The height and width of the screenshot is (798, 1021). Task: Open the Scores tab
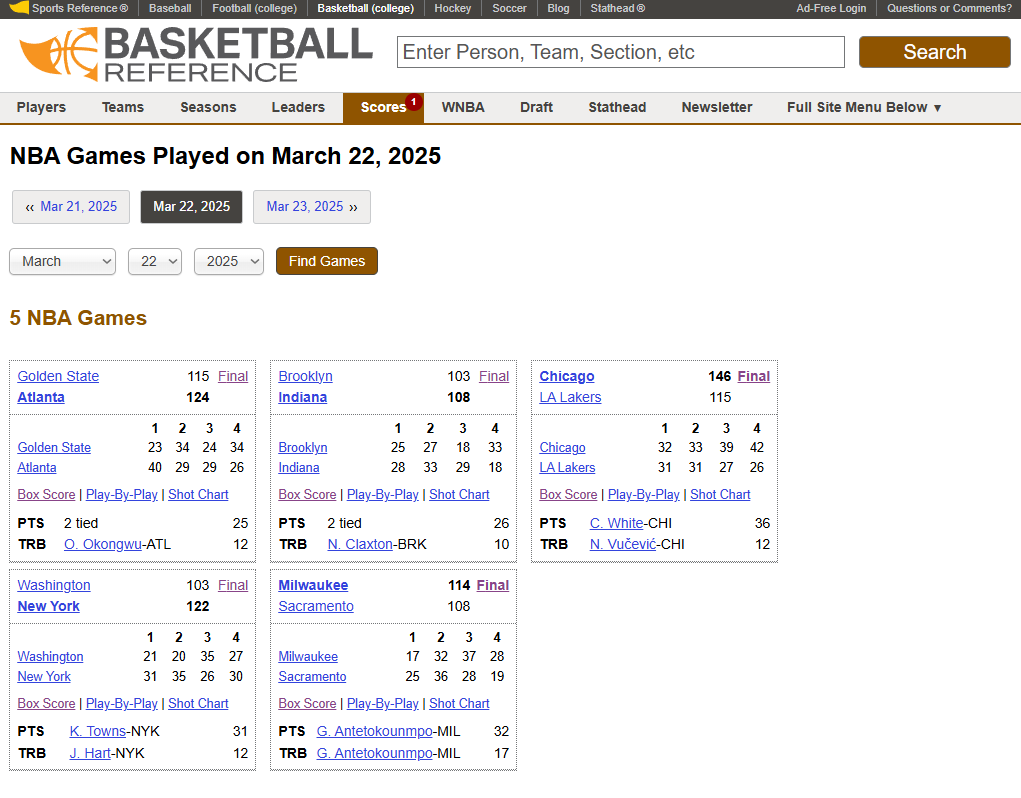click(383, 107)
